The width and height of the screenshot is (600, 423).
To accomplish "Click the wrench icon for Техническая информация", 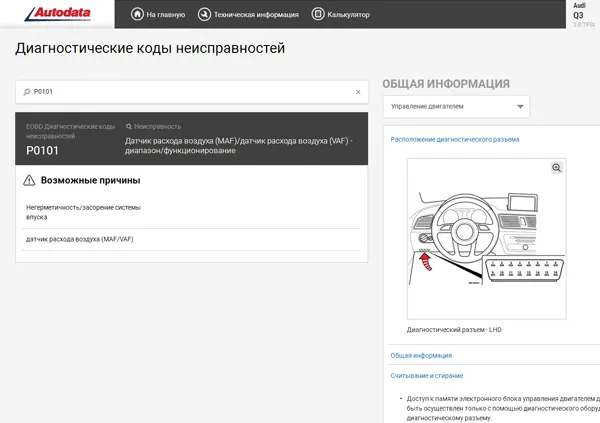I will (205, 15).
